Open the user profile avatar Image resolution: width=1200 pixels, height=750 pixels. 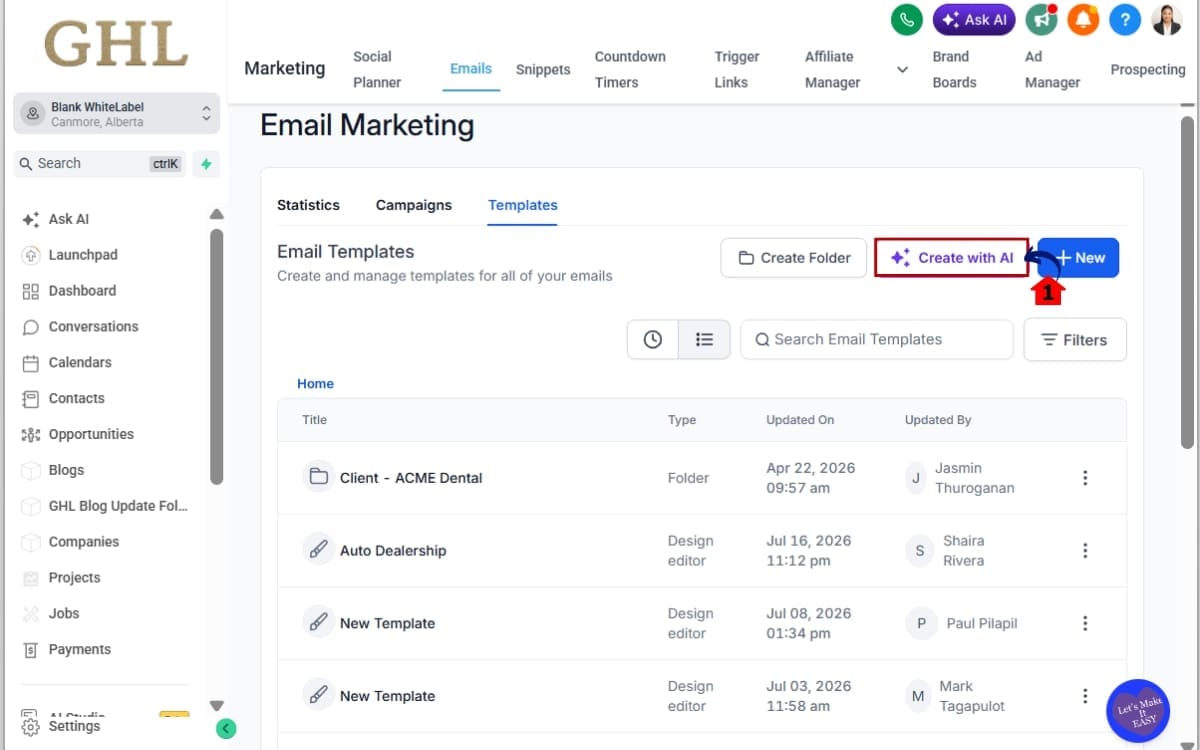pyautogui.click(x=1166, y=19)
